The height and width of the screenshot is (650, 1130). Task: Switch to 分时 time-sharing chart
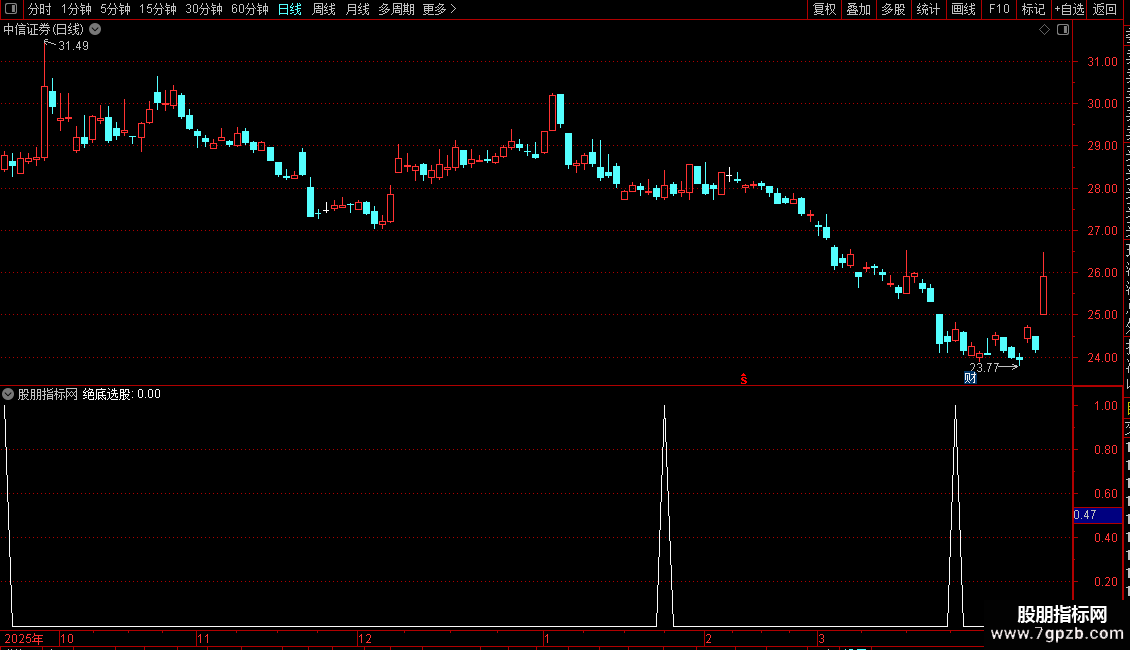pyautogui.click(x=40, y=9)
